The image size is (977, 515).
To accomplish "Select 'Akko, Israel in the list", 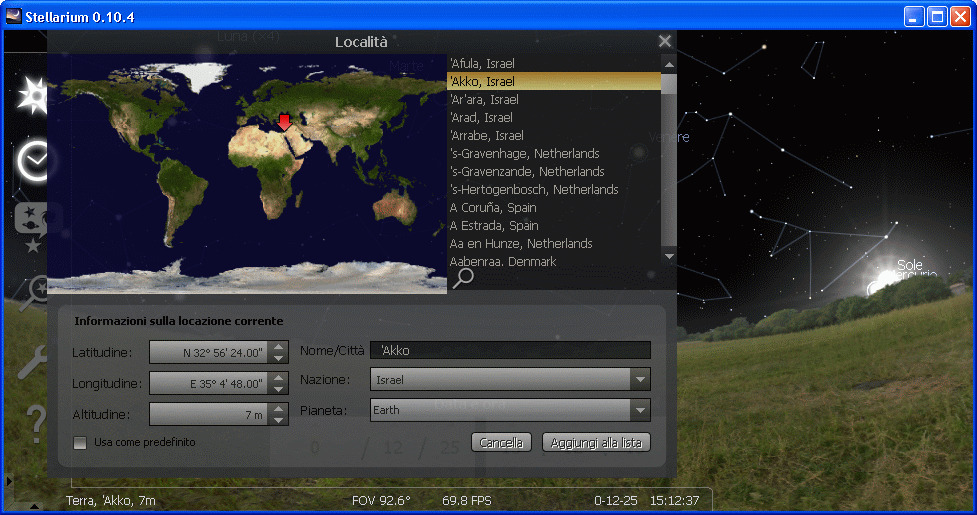I will coord(554,82).
